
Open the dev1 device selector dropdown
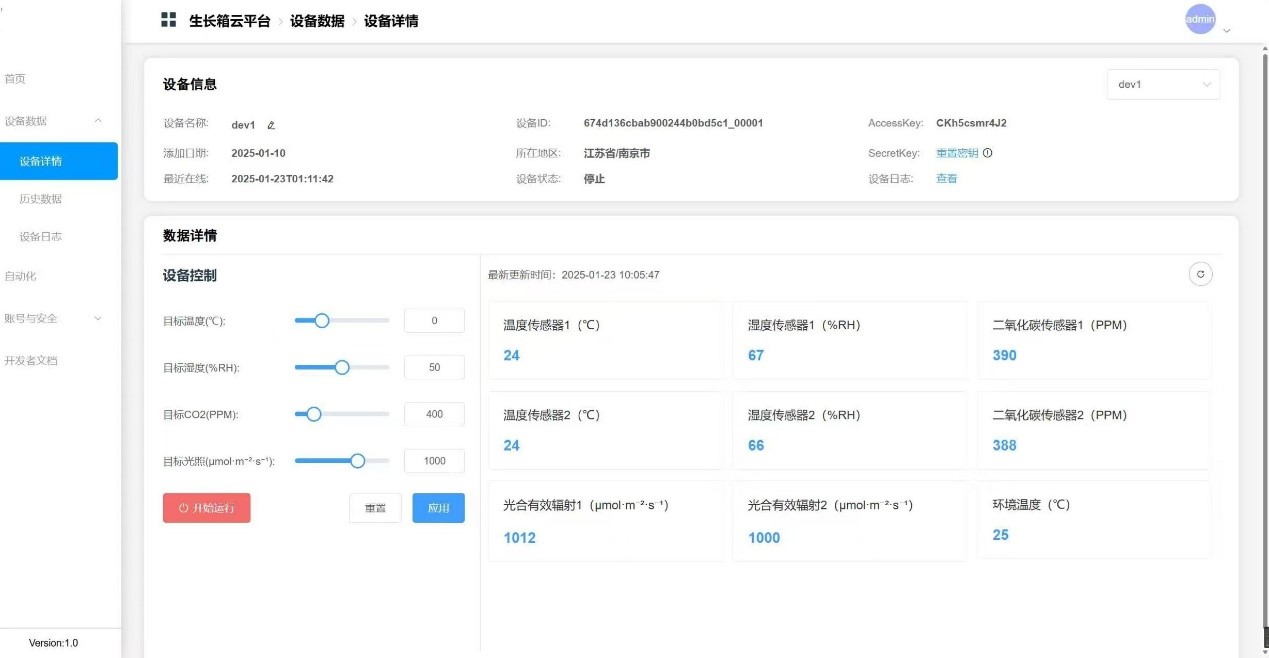coord(1162,84)
